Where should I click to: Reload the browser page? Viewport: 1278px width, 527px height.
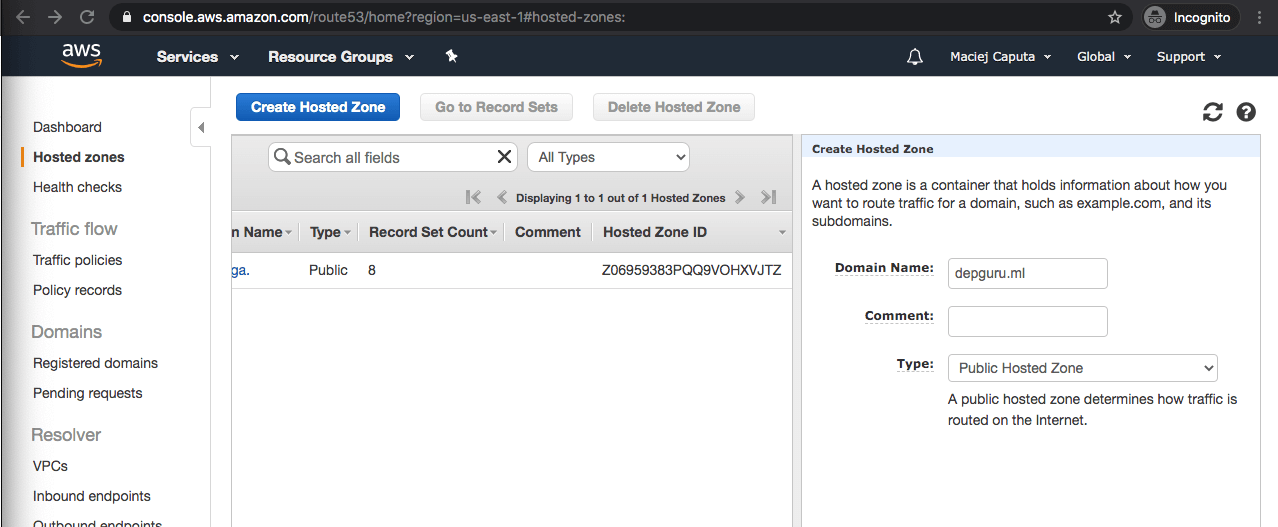(87, 17)
